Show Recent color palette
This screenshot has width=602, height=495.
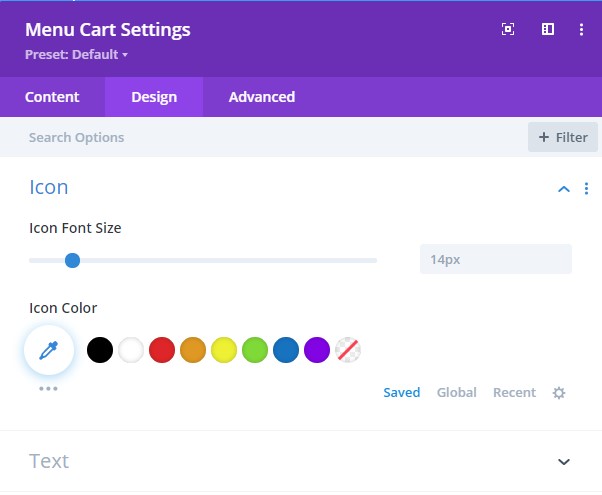[514, 392]
